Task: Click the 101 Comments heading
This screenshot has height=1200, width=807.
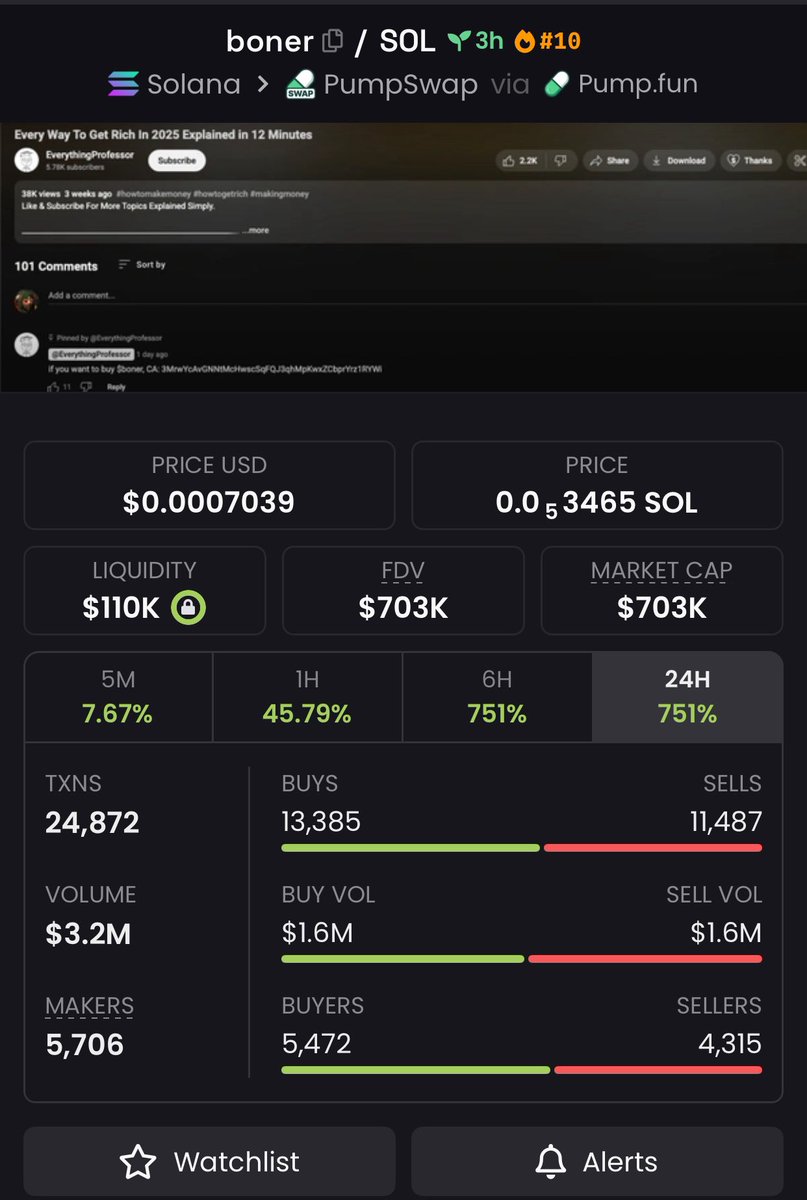Action: point(56,266)
